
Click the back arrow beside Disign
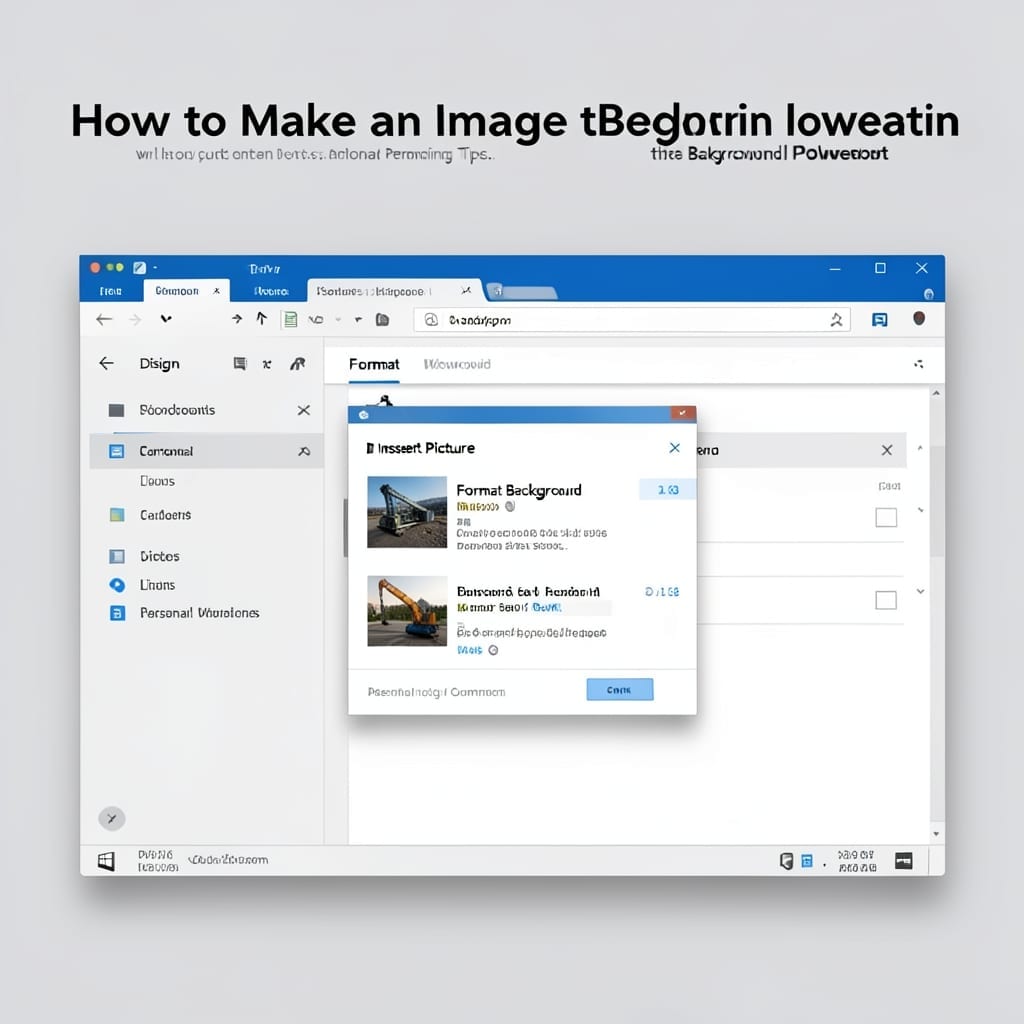(x=106, y=363)
